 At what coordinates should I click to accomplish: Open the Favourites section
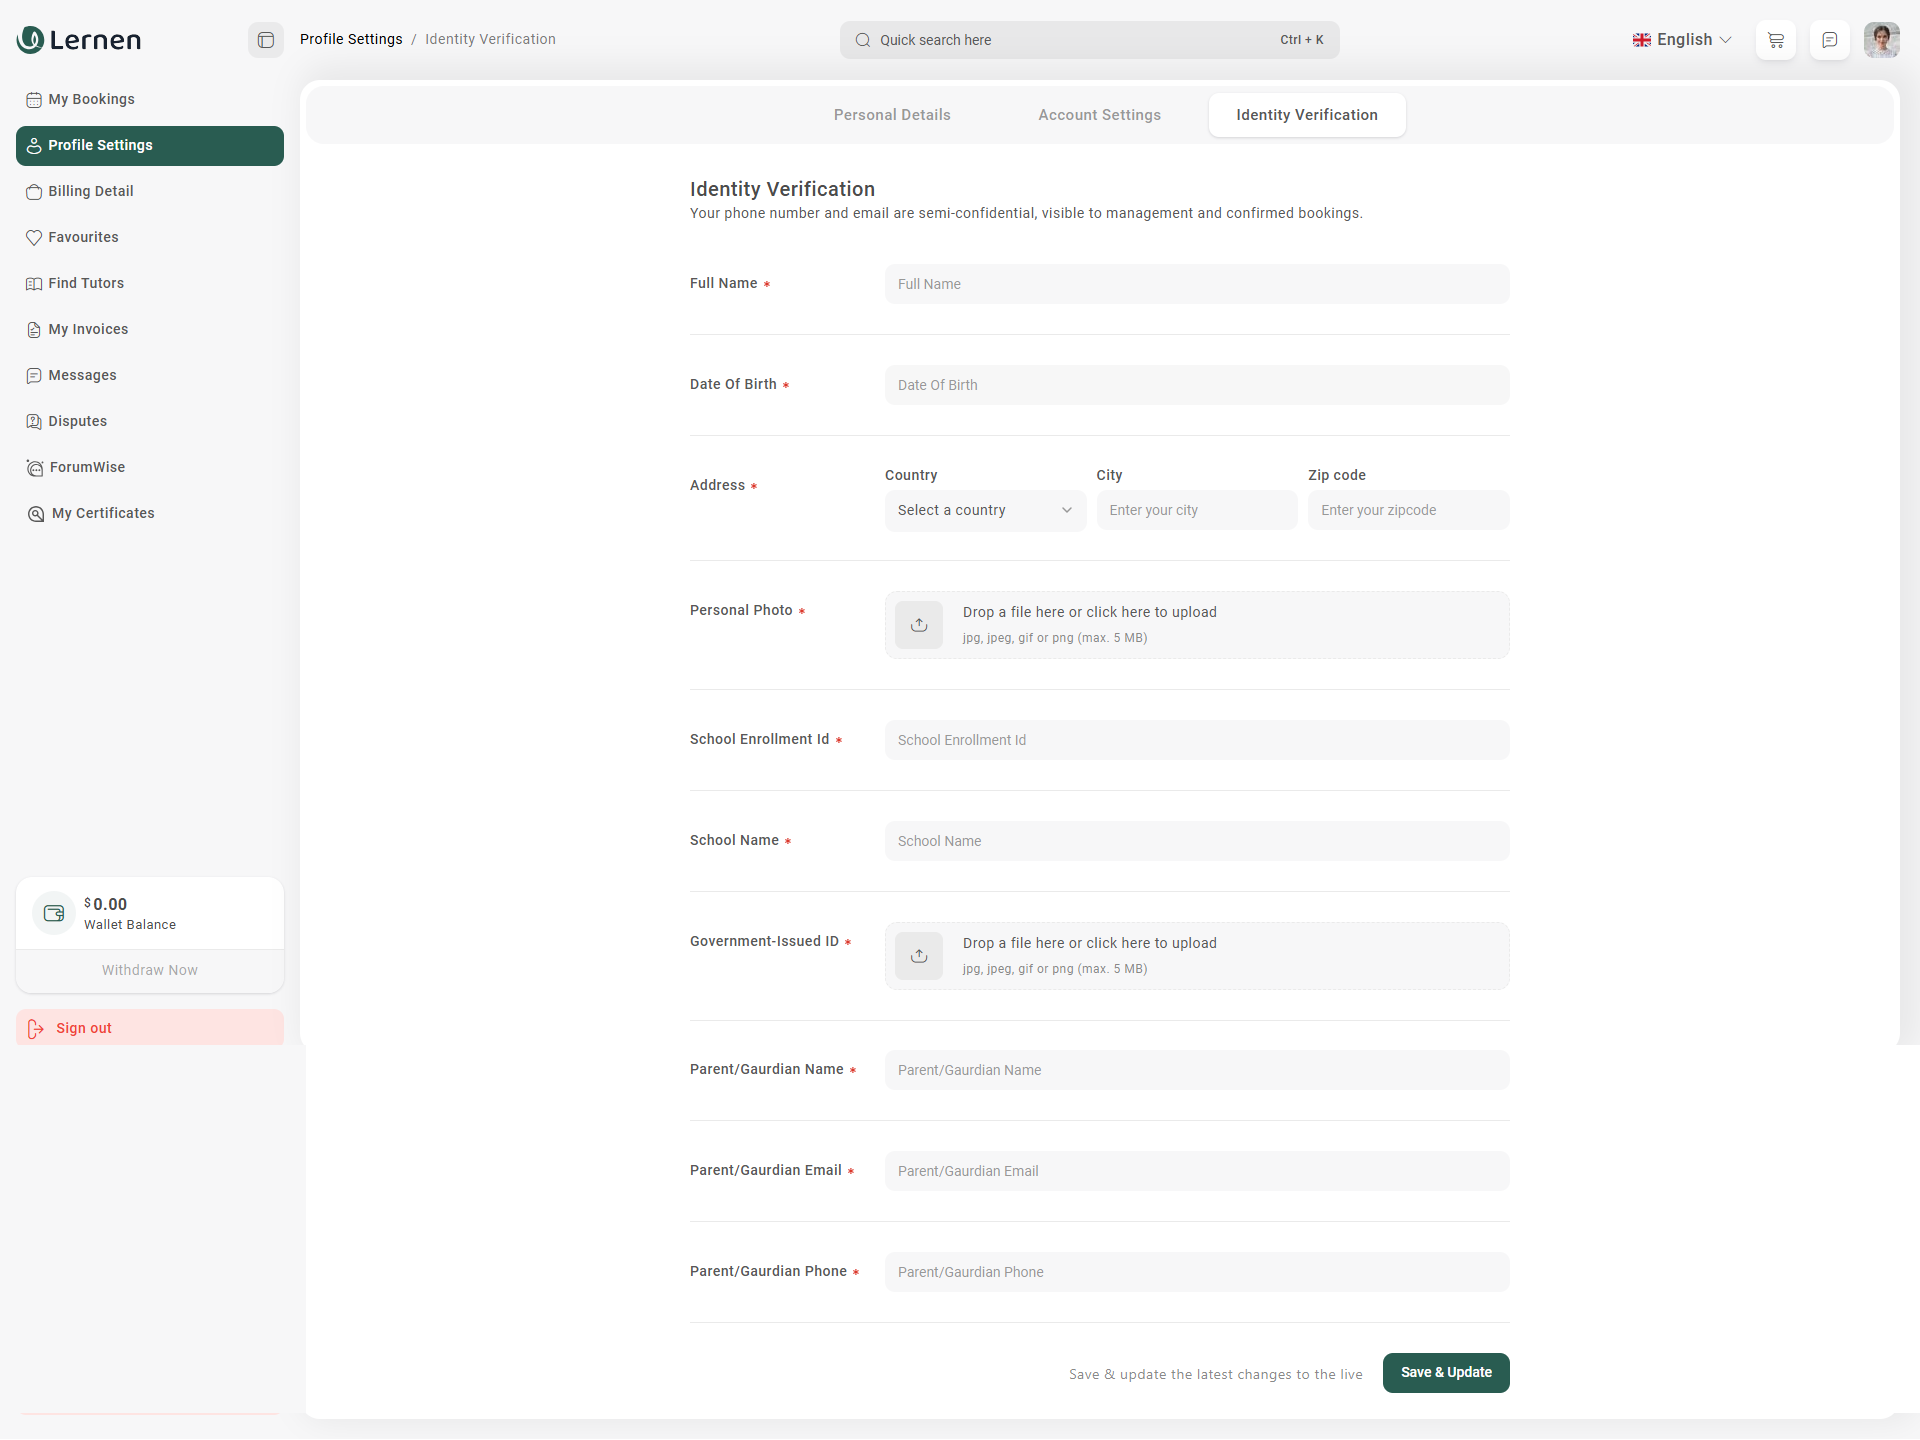pos(84,237)
